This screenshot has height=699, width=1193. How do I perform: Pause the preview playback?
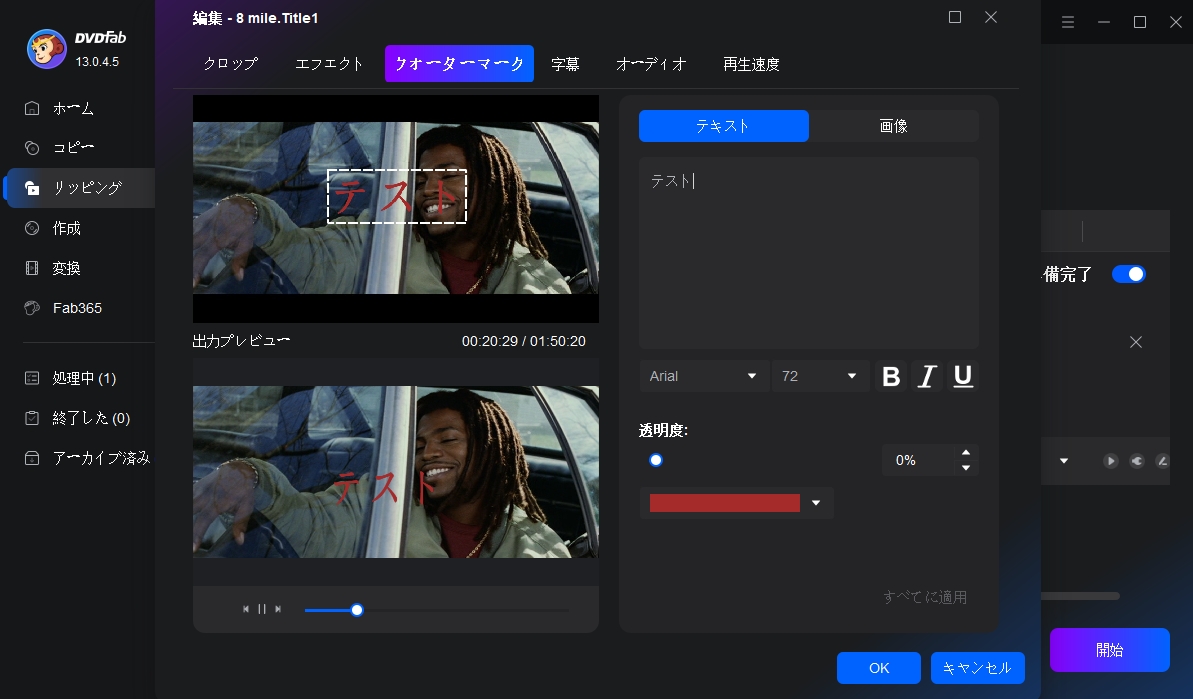pos(262,609)
